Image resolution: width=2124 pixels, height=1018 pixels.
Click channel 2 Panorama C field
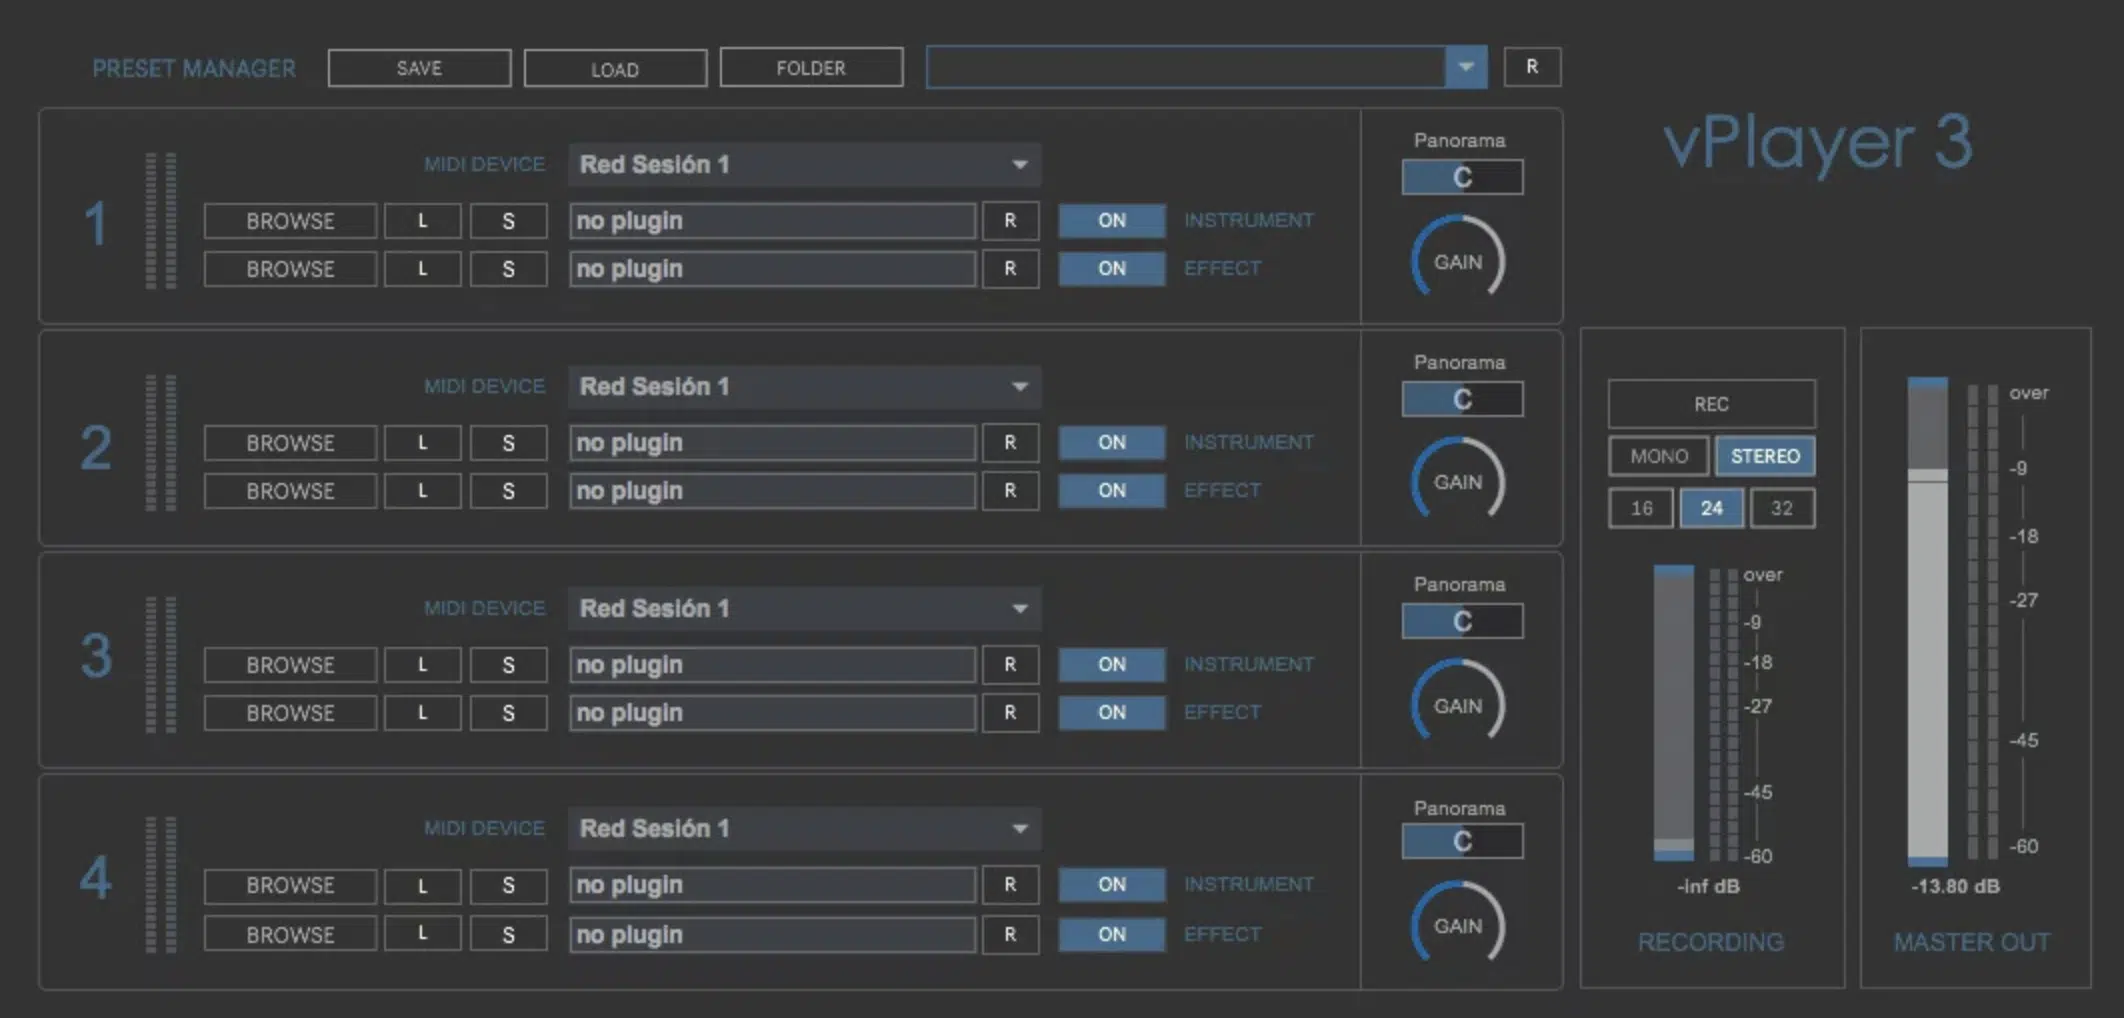click(x=1462, y=400)
